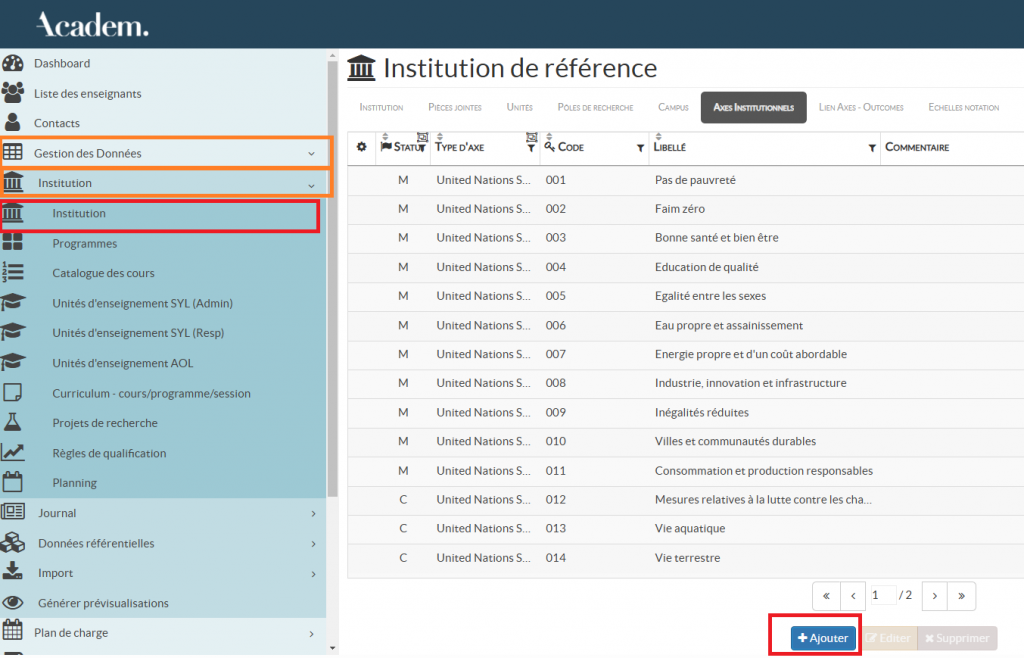
Task: Expand the Plan de charge section
Action: coord(313,633)
